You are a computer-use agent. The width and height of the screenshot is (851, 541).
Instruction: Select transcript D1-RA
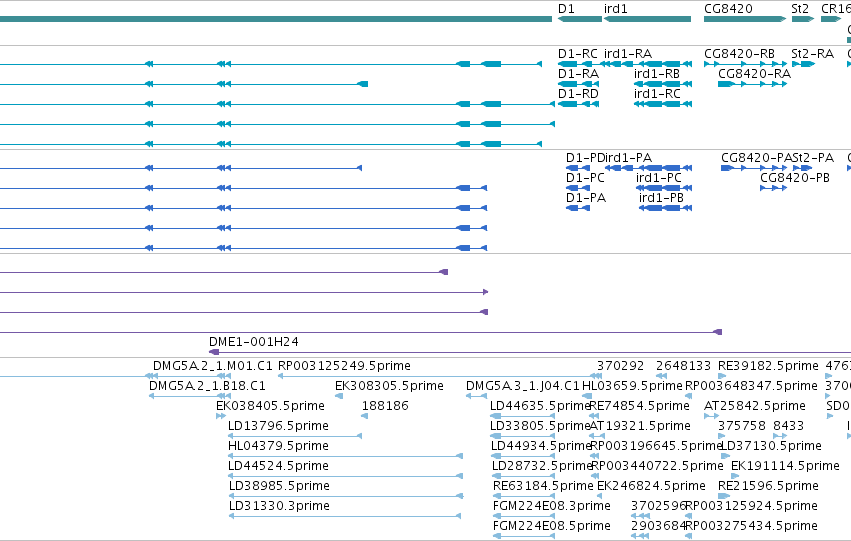click(x=578, y=74)
